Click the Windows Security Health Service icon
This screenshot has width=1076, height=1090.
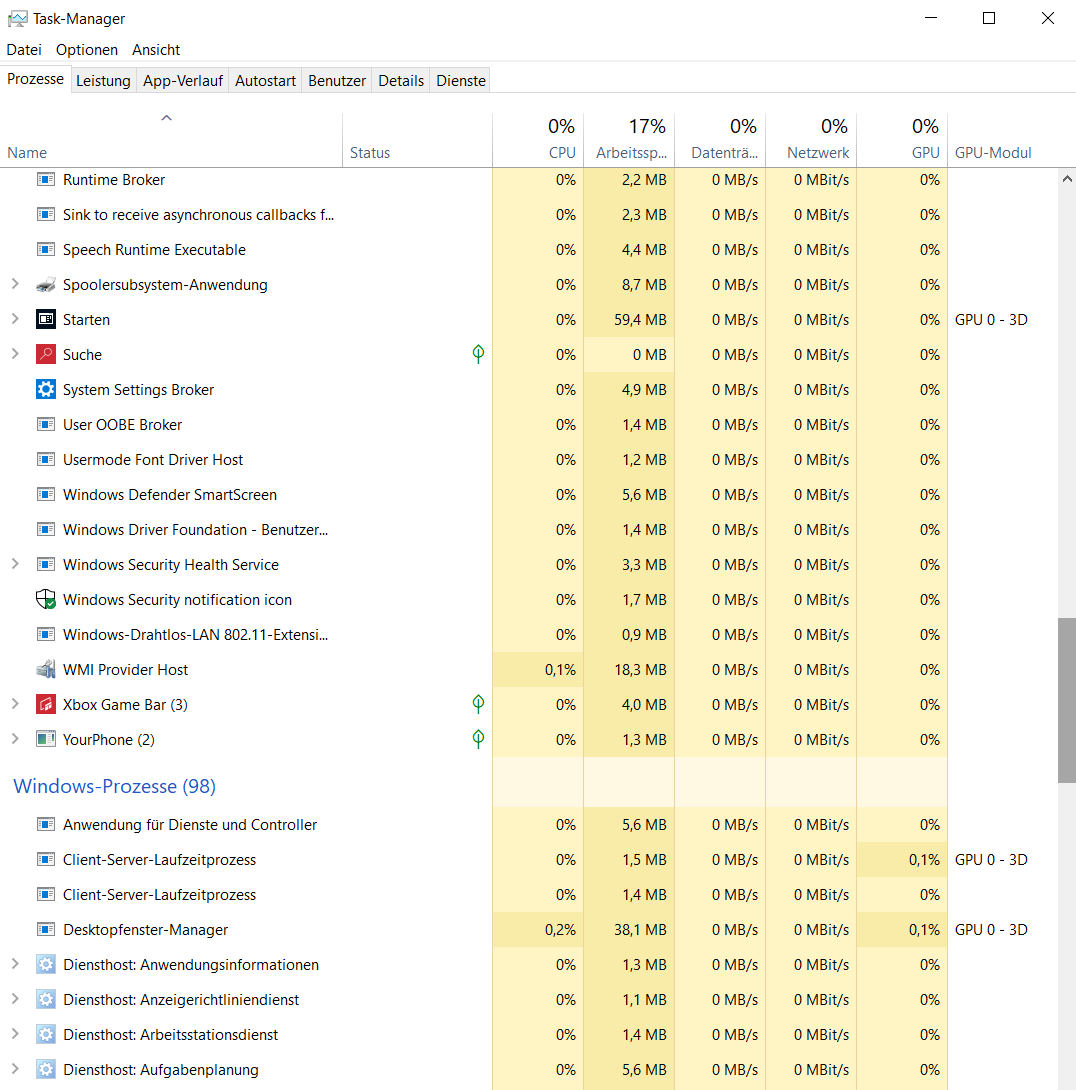tap(46, 564)
